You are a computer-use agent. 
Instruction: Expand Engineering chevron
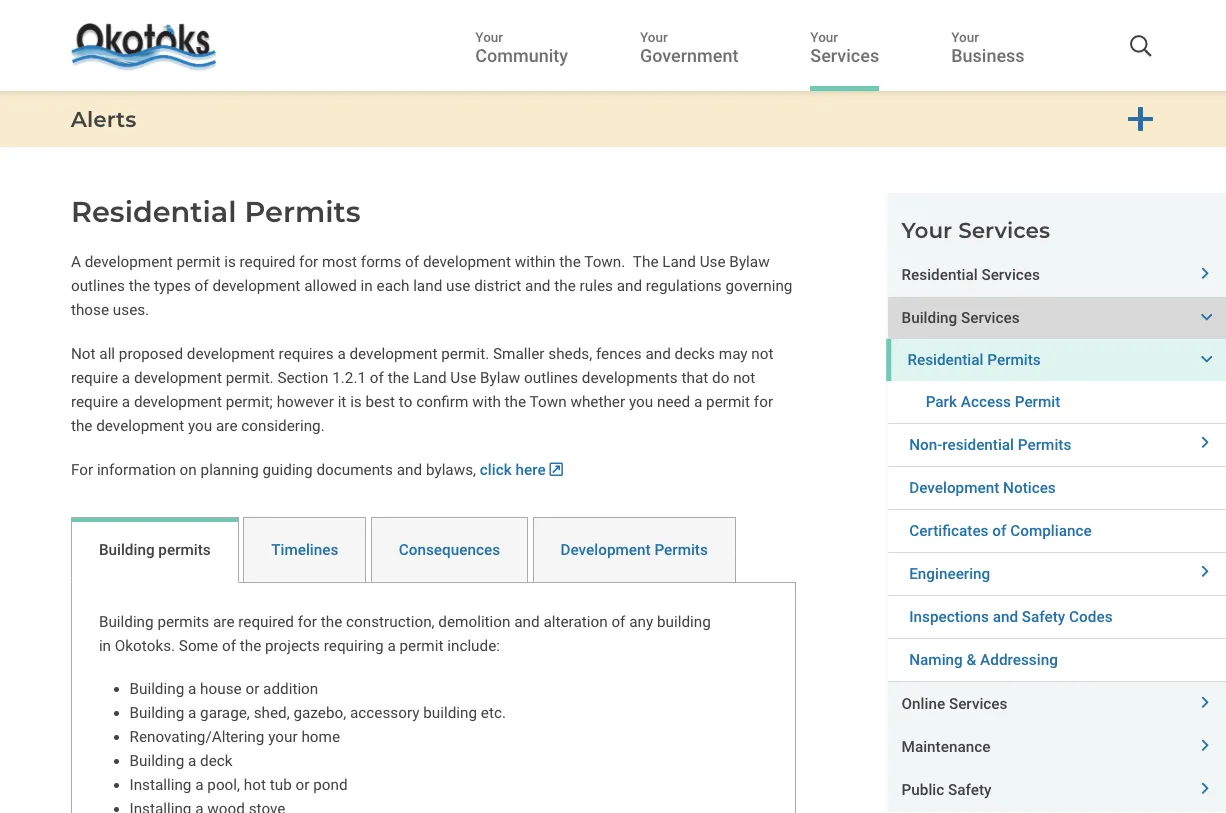click(x=1205, y=572)
